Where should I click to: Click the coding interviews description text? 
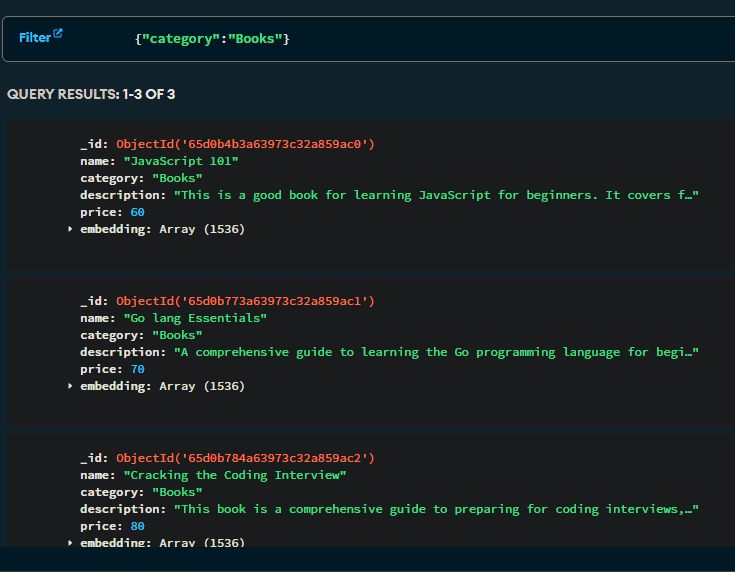(x=435, y=509)
